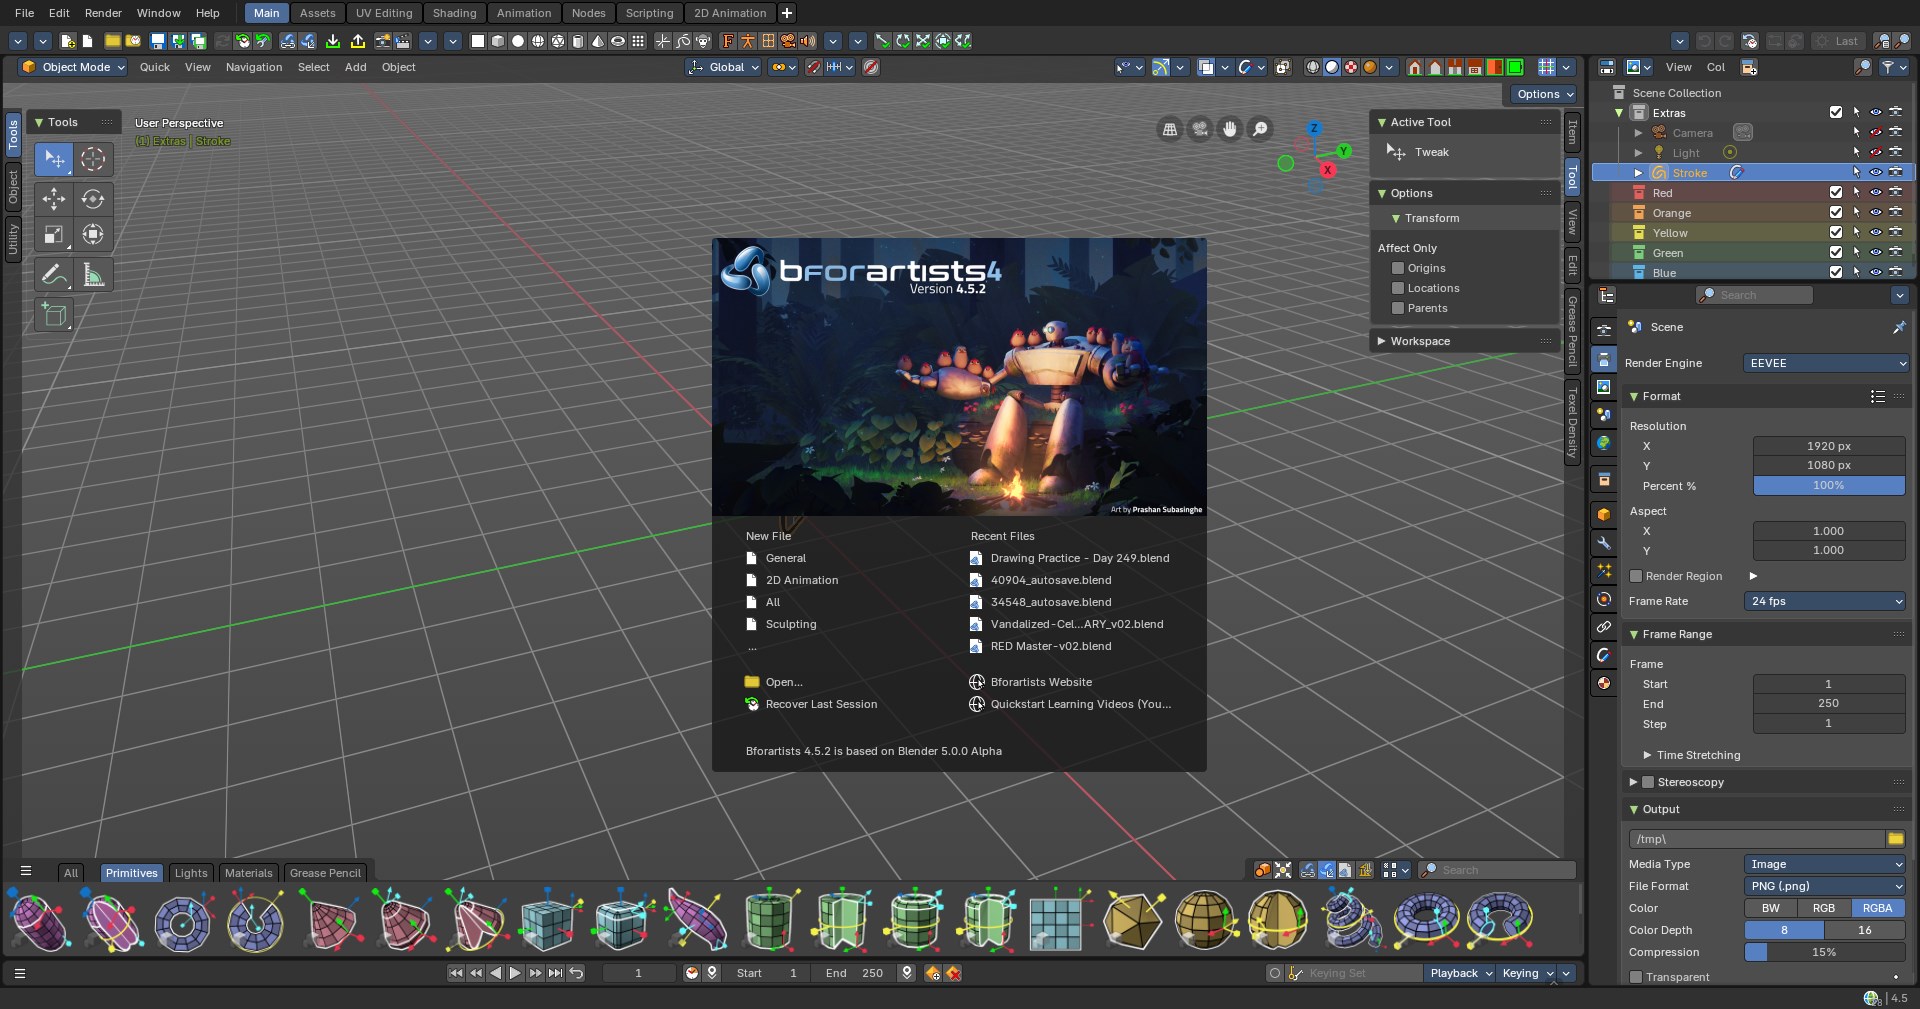The height and width of the screenshot is (1009, 1920).
Task: Open the Bforartists Website link
Action: pos(1041,682)
